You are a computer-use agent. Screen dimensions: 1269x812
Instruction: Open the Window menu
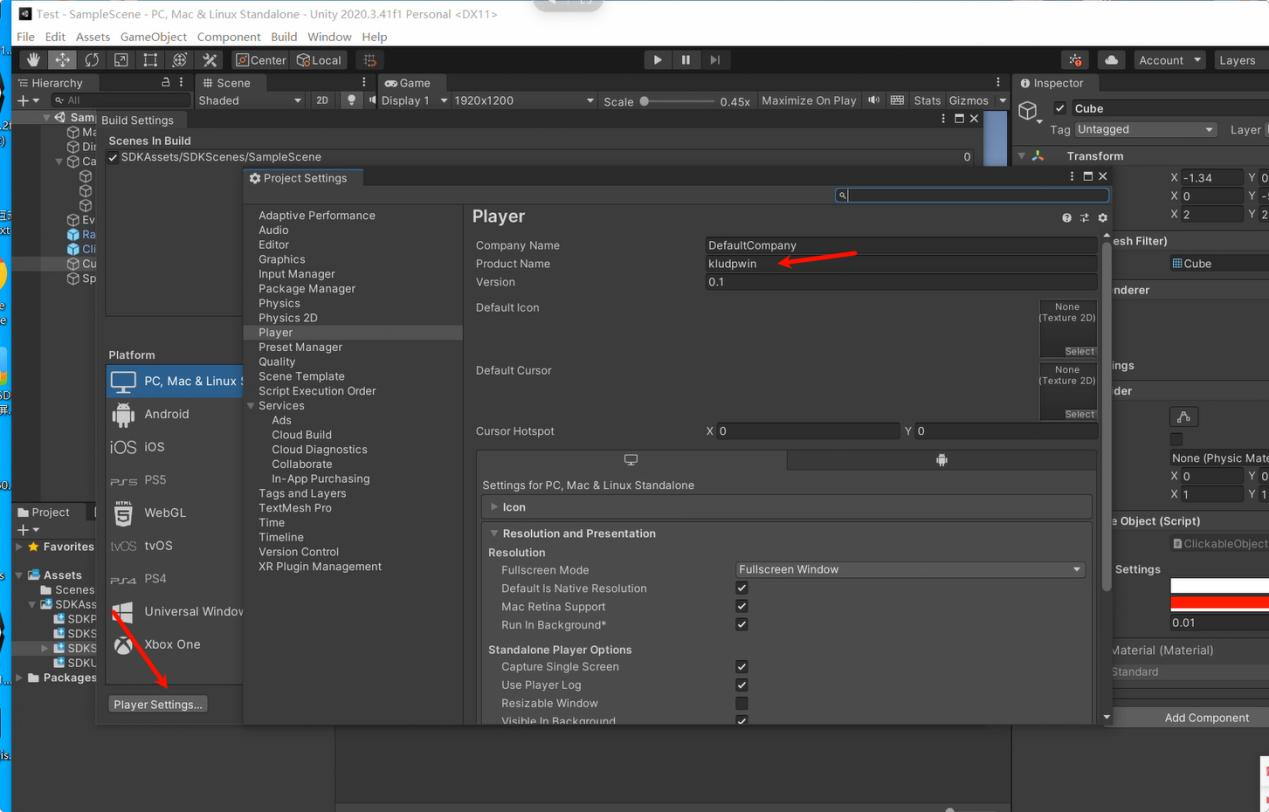click(x=327, y=36)
